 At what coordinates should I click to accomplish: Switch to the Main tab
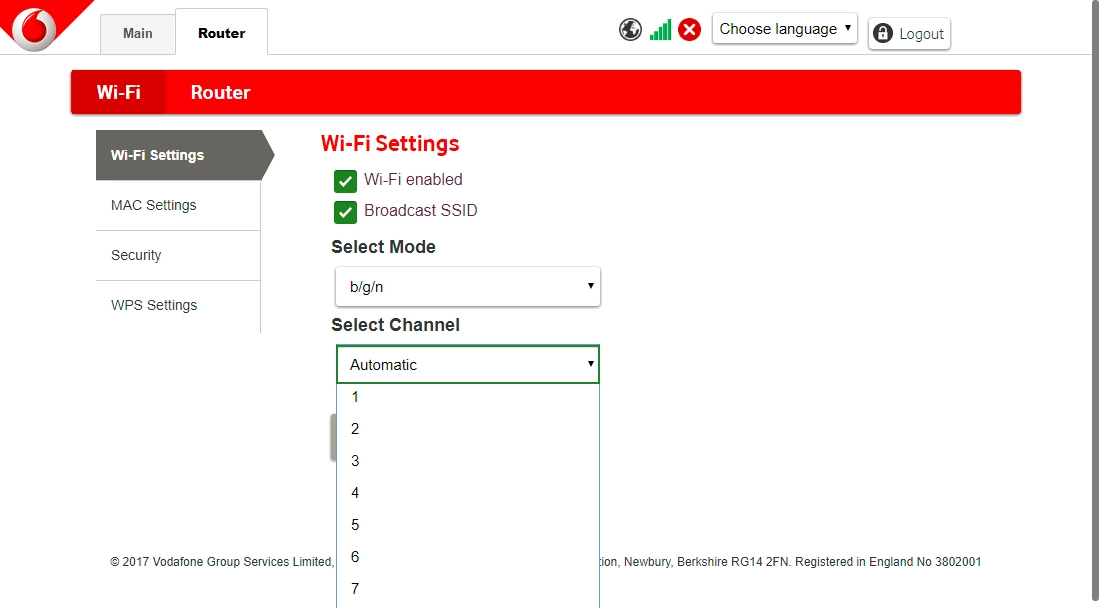point(137,32)
